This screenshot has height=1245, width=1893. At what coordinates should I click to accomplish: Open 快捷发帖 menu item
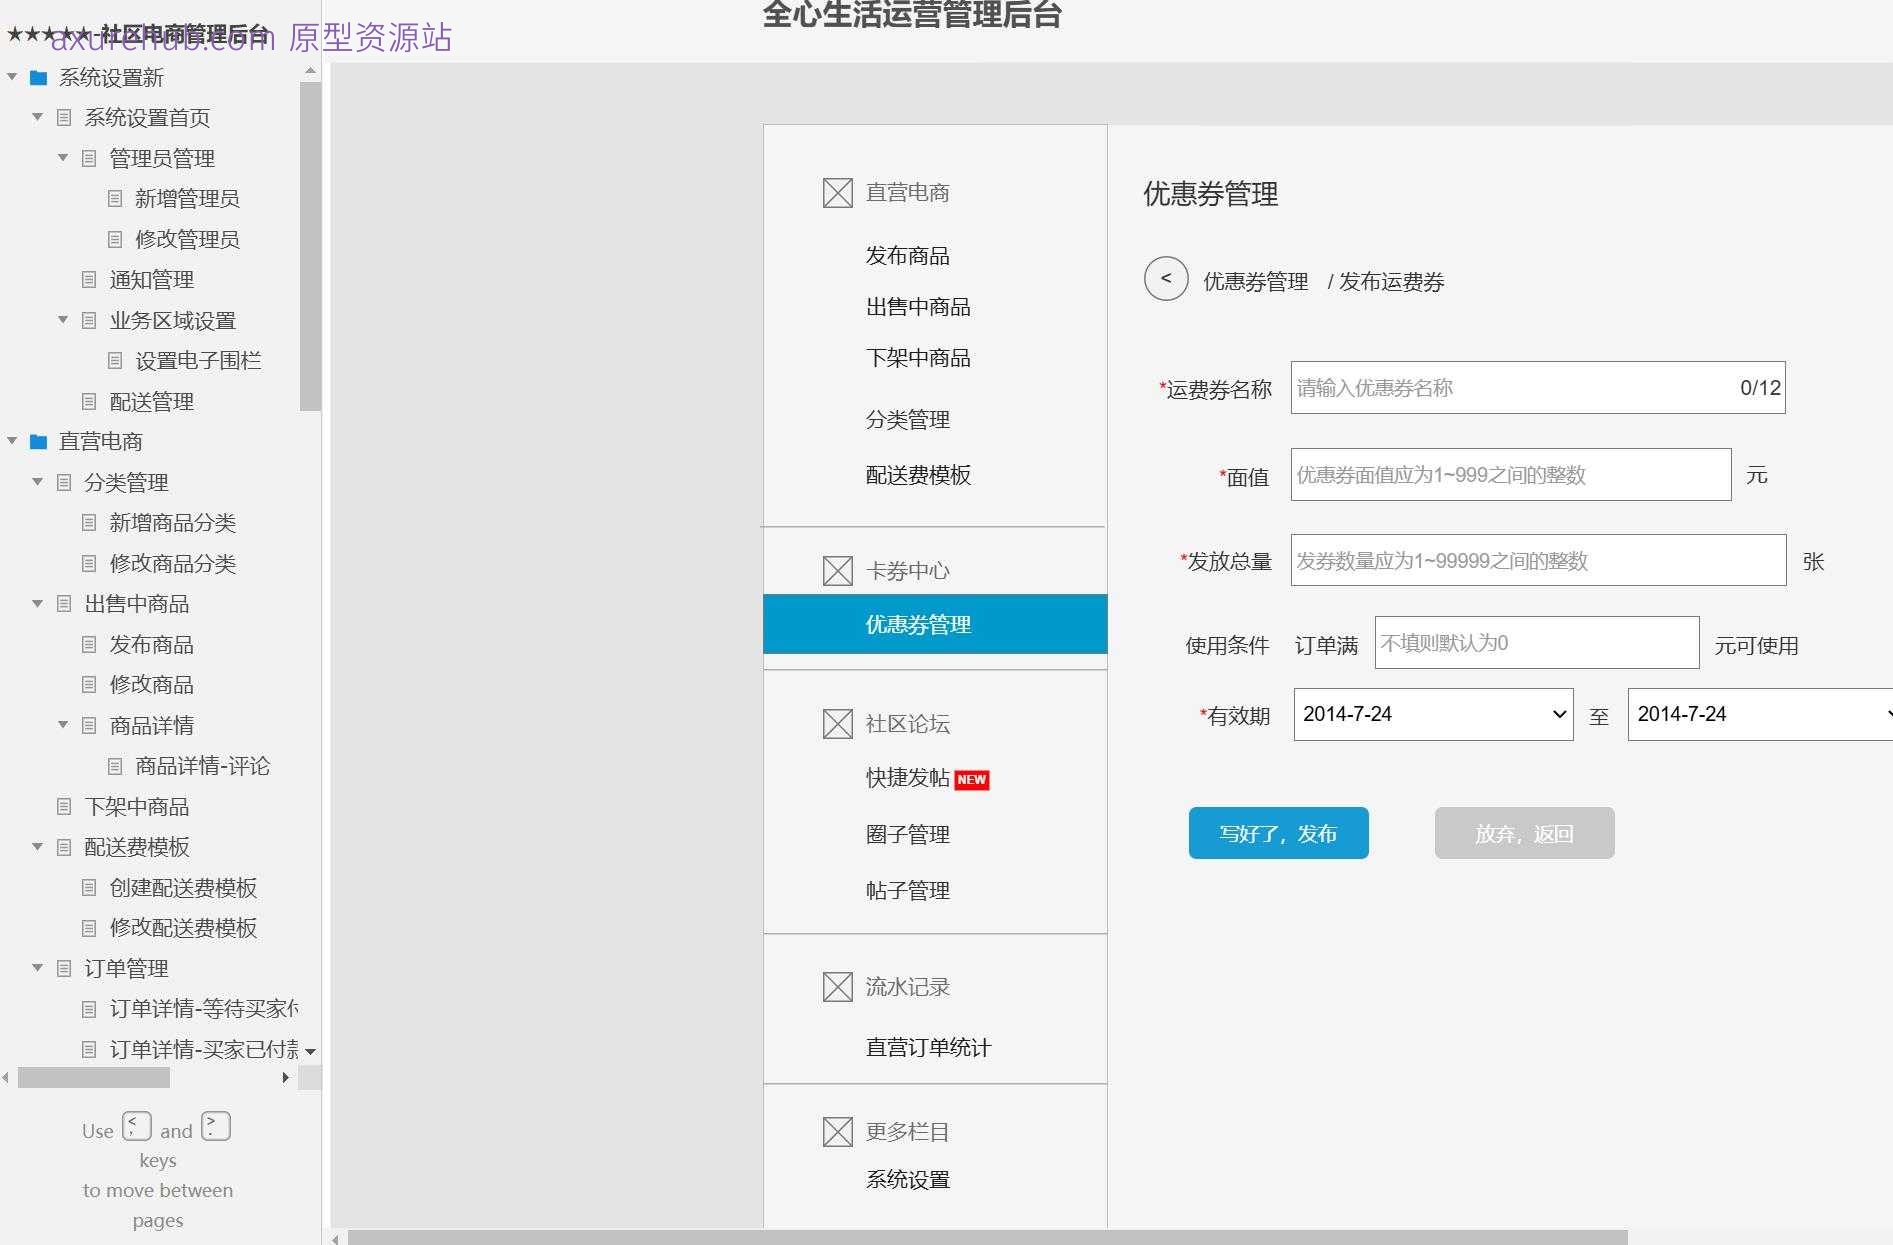tap(908, 778)
